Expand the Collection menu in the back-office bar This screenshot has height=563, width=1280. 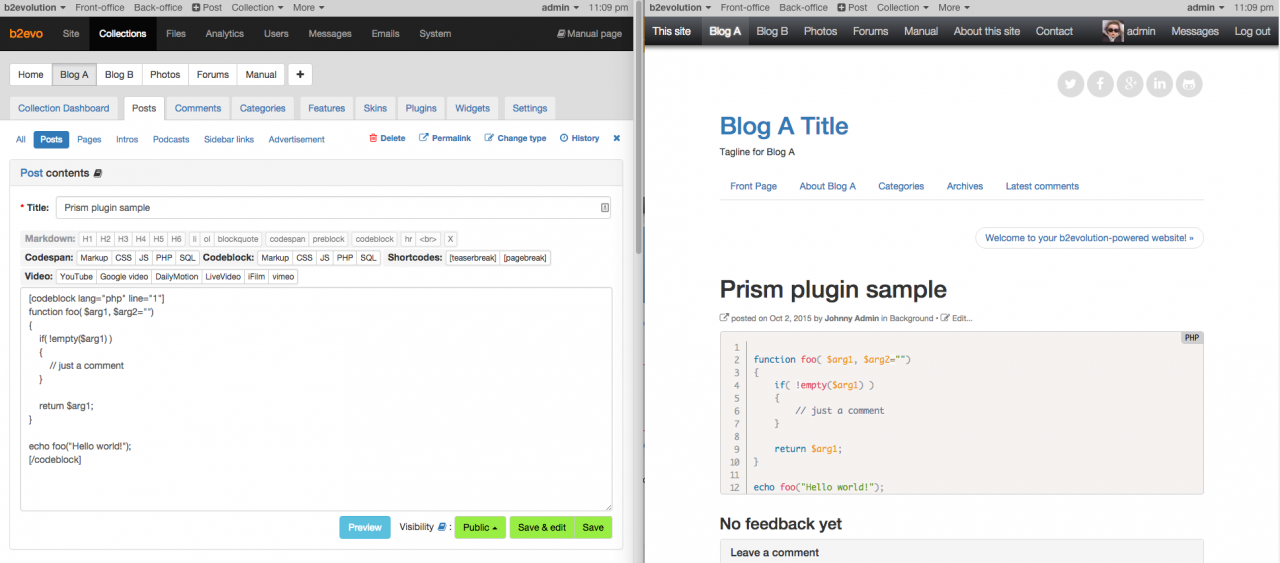coord(257,7)
